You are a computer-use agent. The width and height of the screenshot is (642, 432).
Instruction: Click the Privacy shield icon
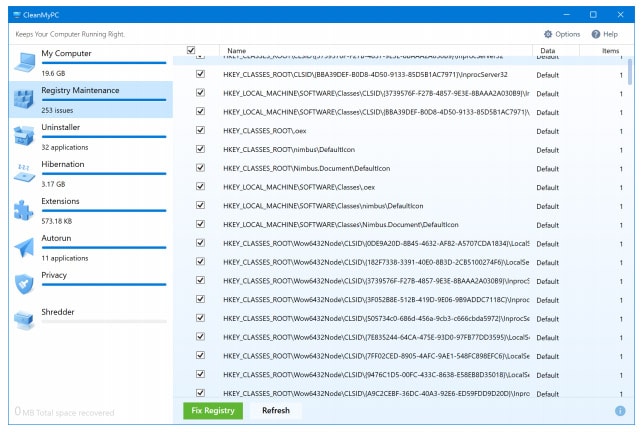tap(24, 284)
